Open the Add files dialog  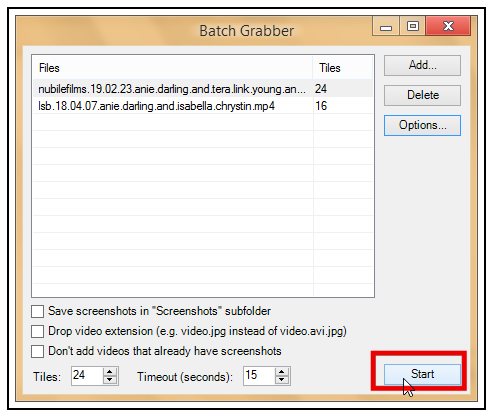point(422,65)
